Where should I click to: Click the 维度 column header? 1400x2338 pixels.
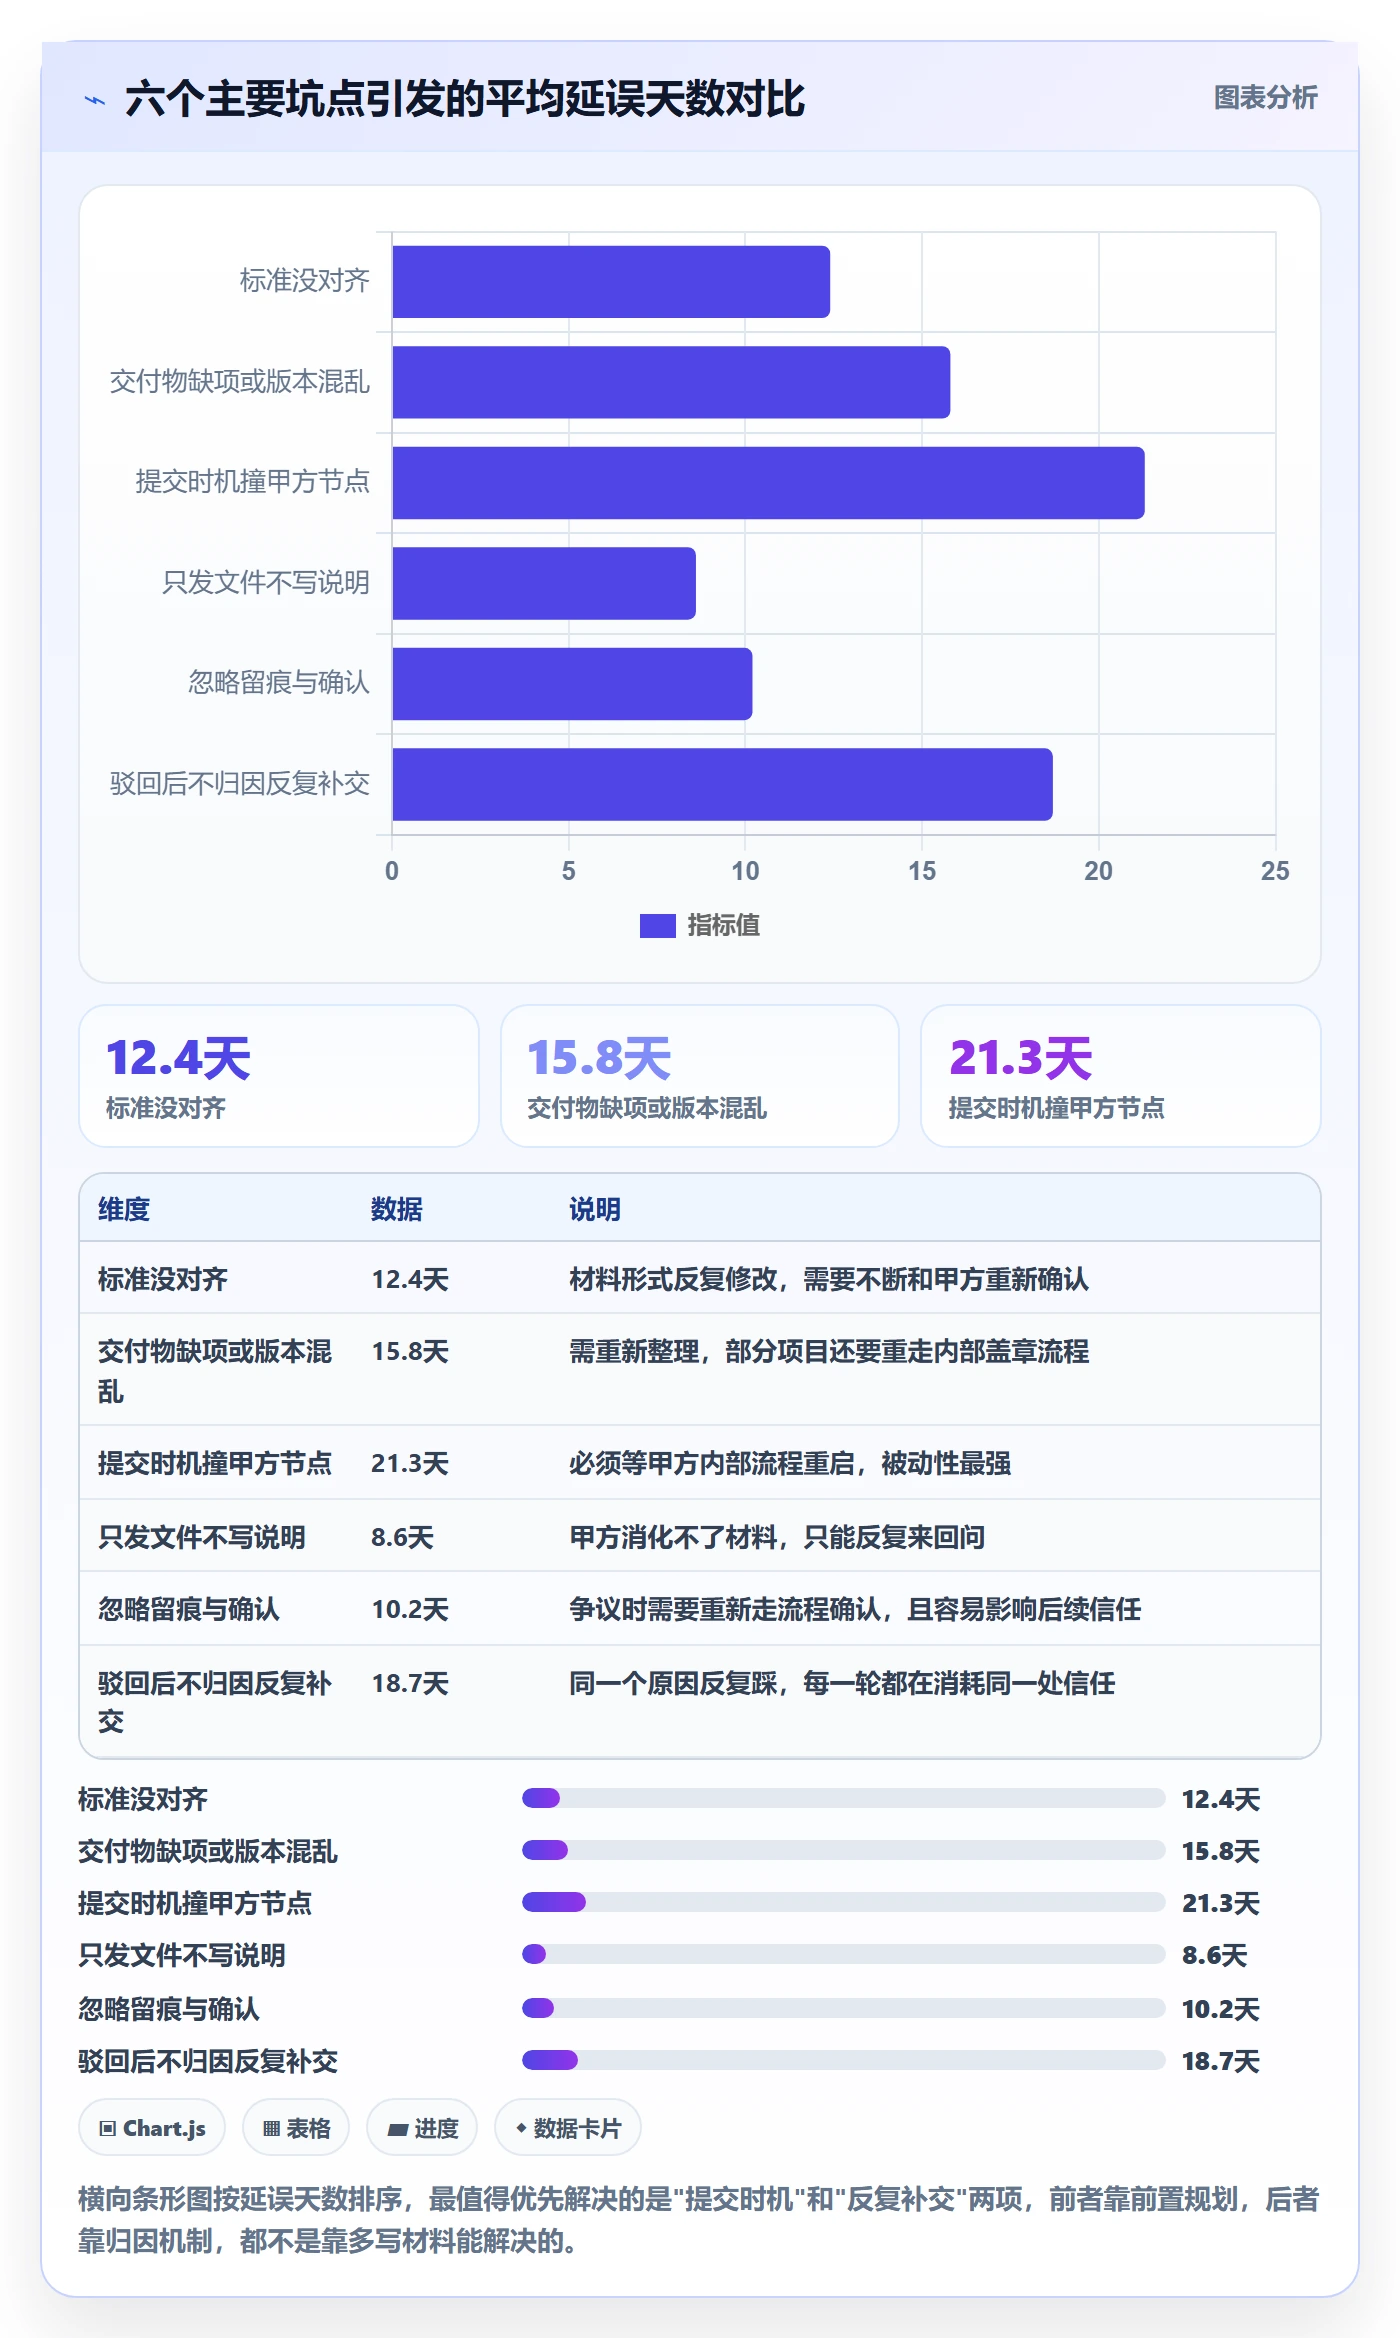[124, 1209]
